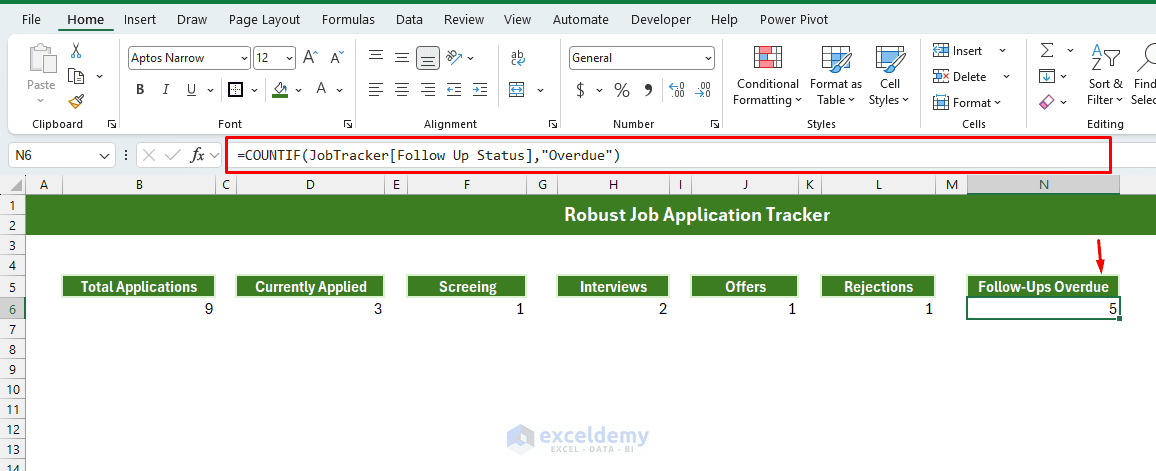
Task: Open Cell Styles gallery
Action: pyautogui.click(x=889, y=76)
